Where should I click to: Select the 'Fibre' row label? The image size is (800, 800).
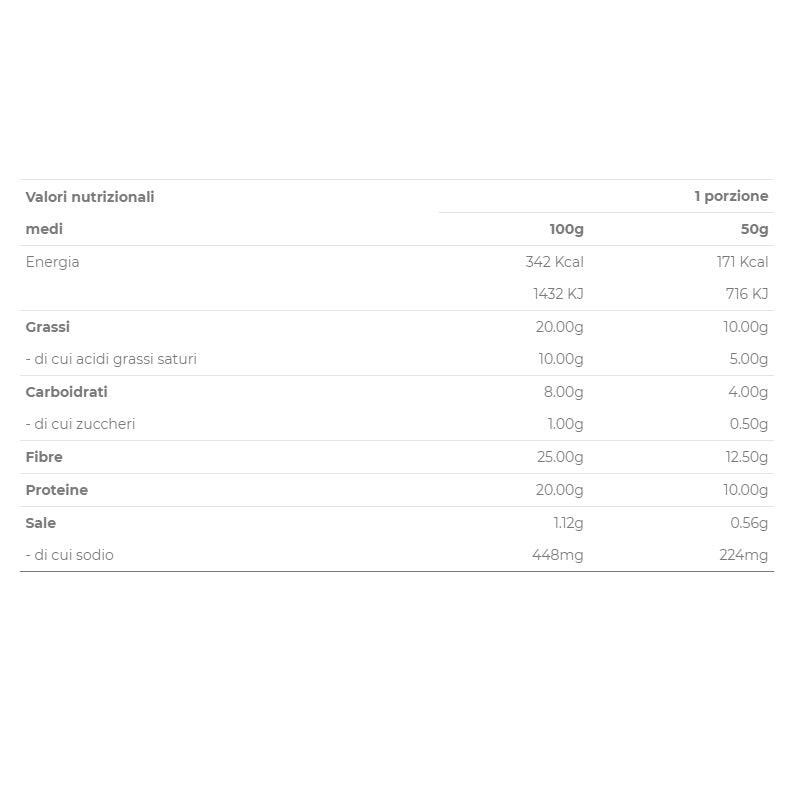[x=44, y=457]
